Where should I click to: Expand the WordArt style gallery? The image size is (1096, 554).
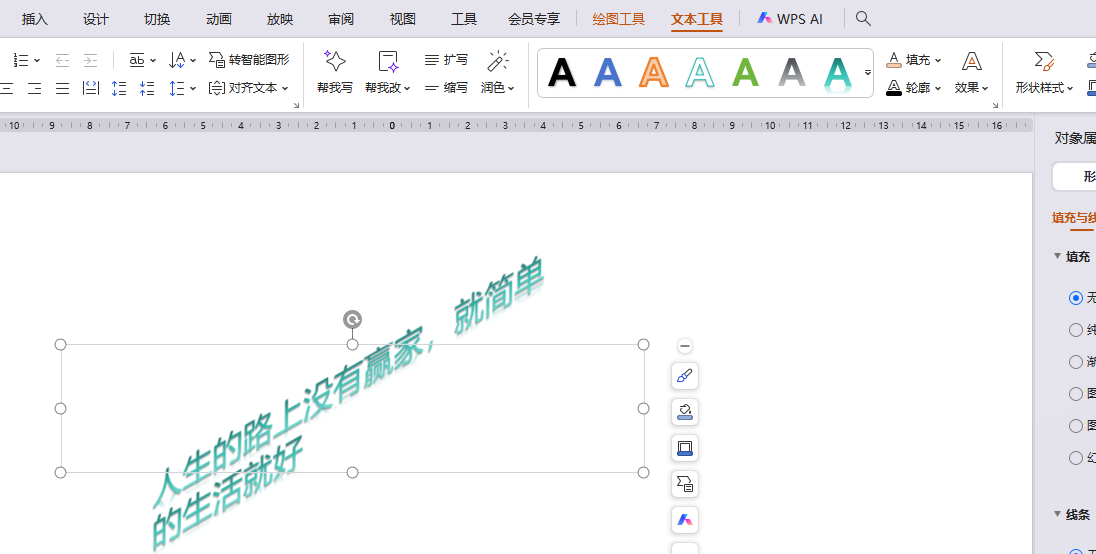click(867, 73)
